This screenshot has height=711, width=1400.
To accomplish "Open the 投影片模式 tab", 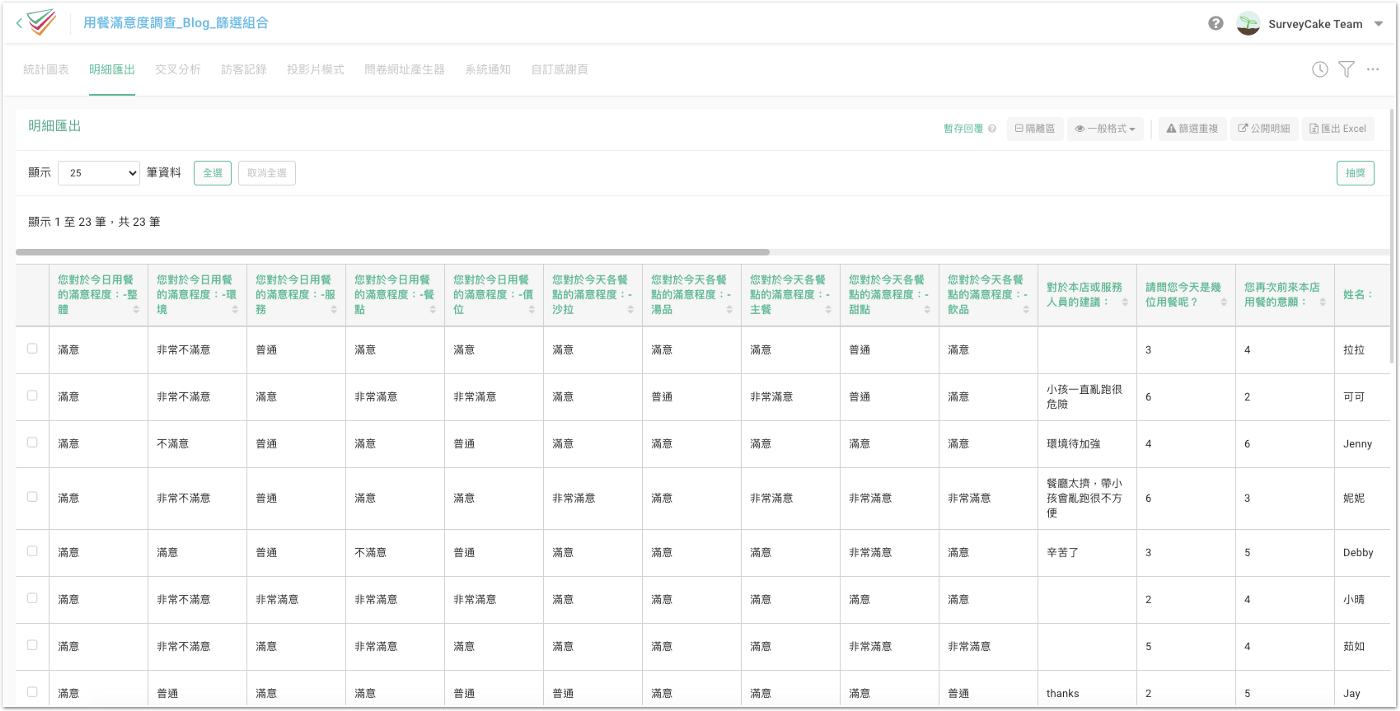I will click(x=315, y=70).
